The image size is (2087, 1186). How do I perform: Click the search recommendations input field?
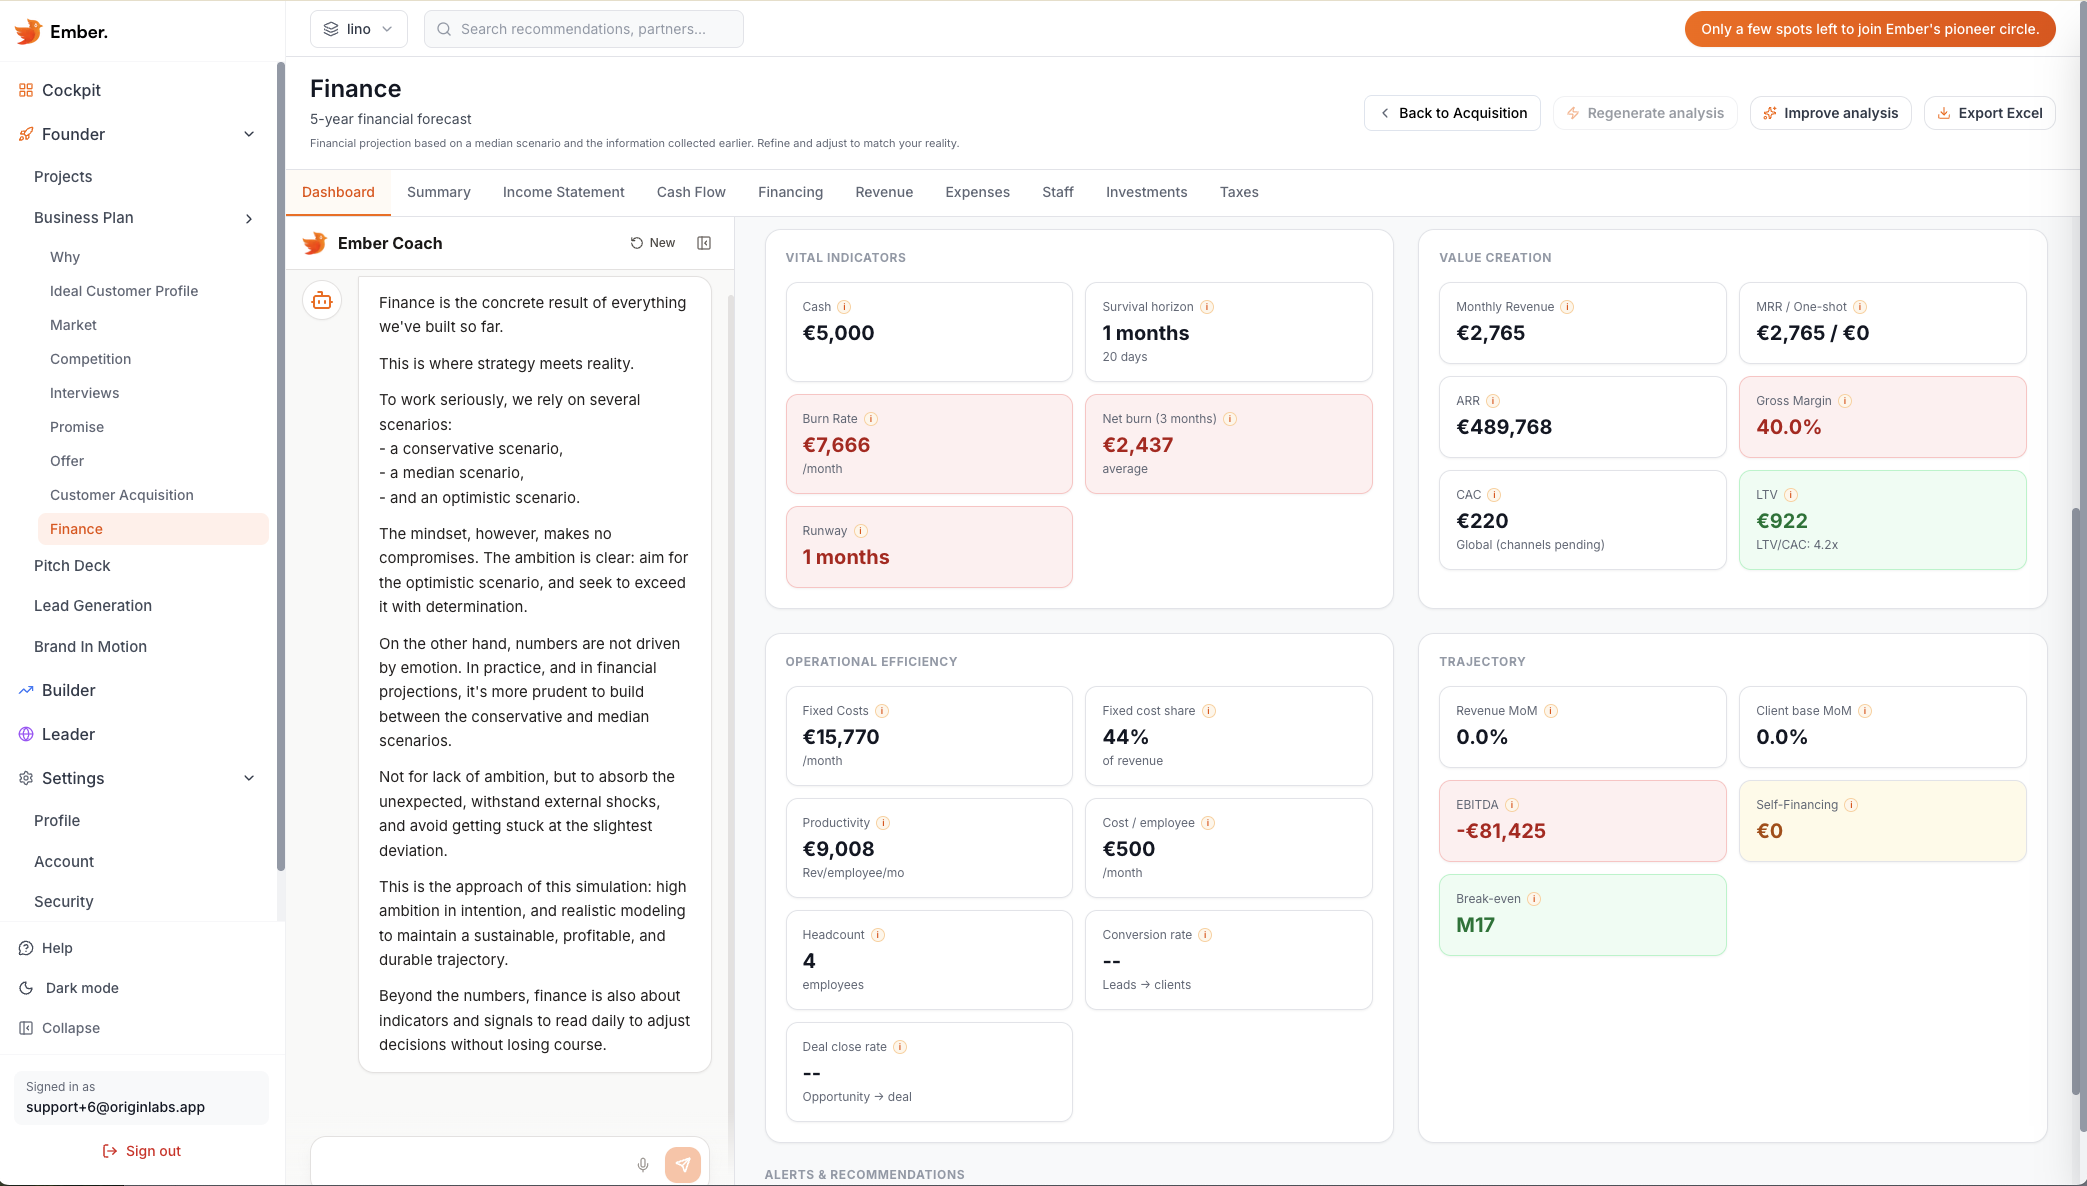[x=583, y=28]
